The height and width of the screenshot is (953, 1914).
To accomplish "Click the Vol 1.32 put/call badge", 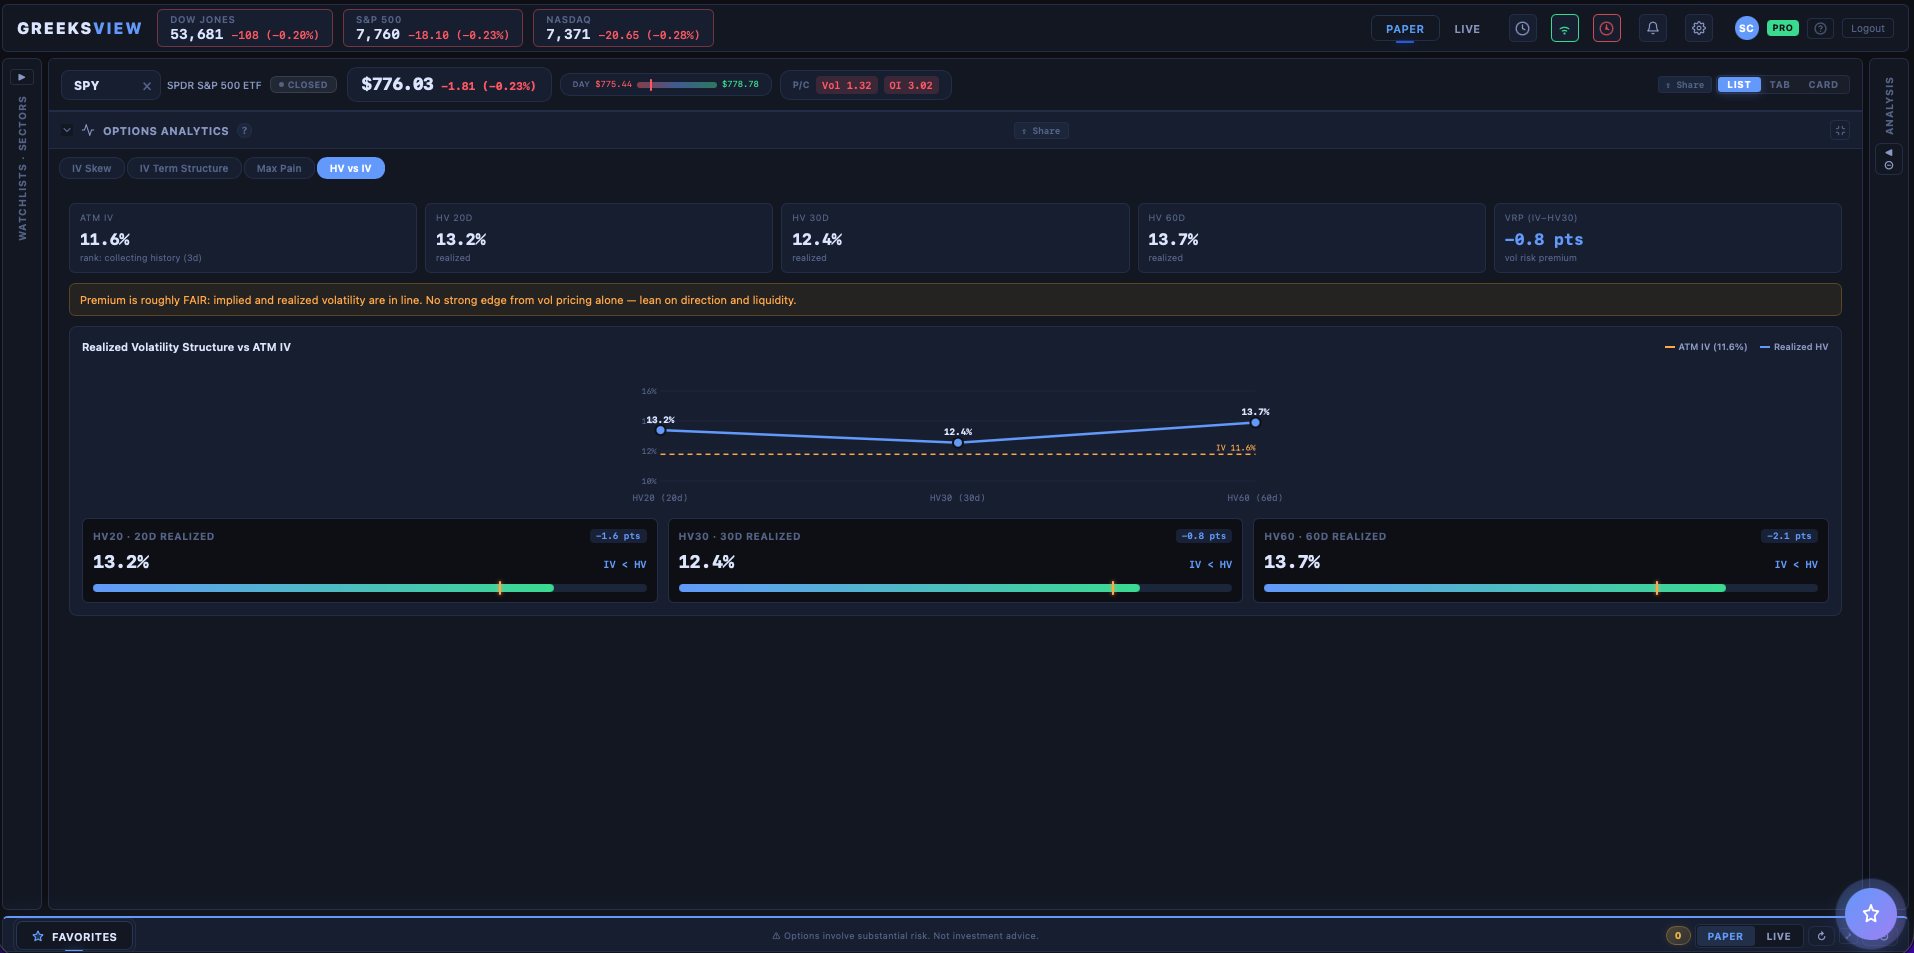I will pyautogui.click(x=846, y=86).
